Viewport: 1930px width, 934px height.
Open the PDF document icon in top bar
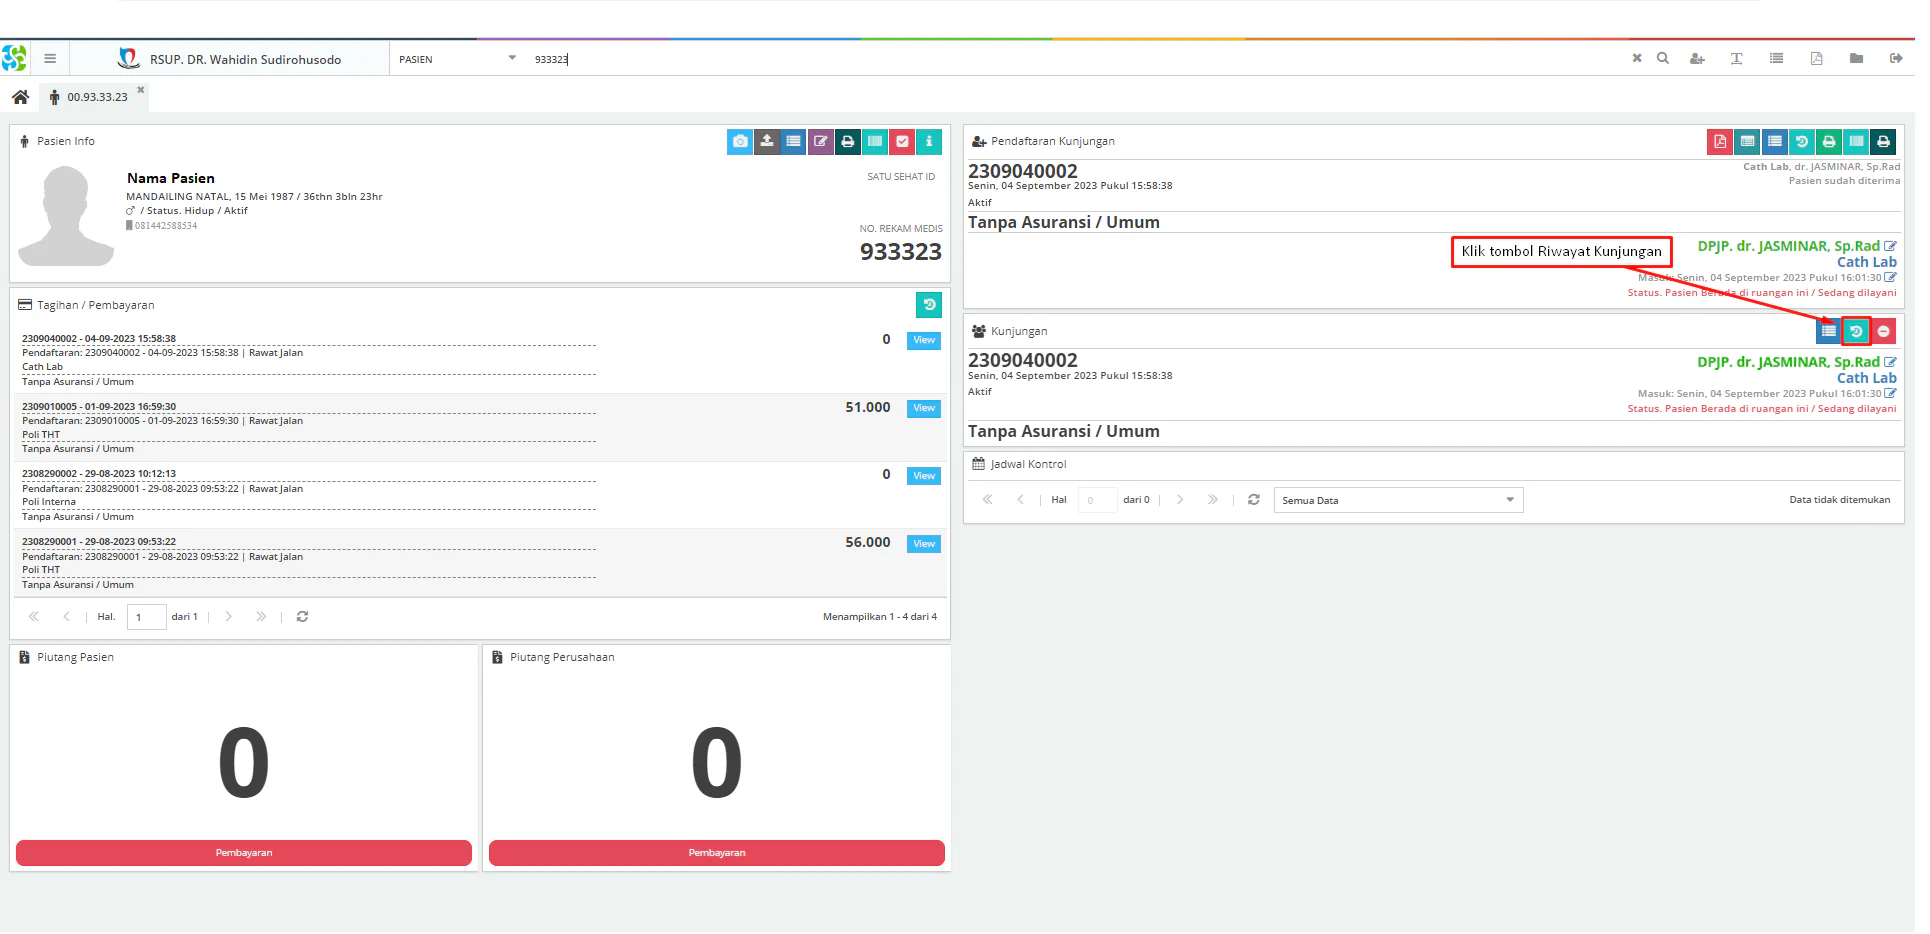[1817, 59]
